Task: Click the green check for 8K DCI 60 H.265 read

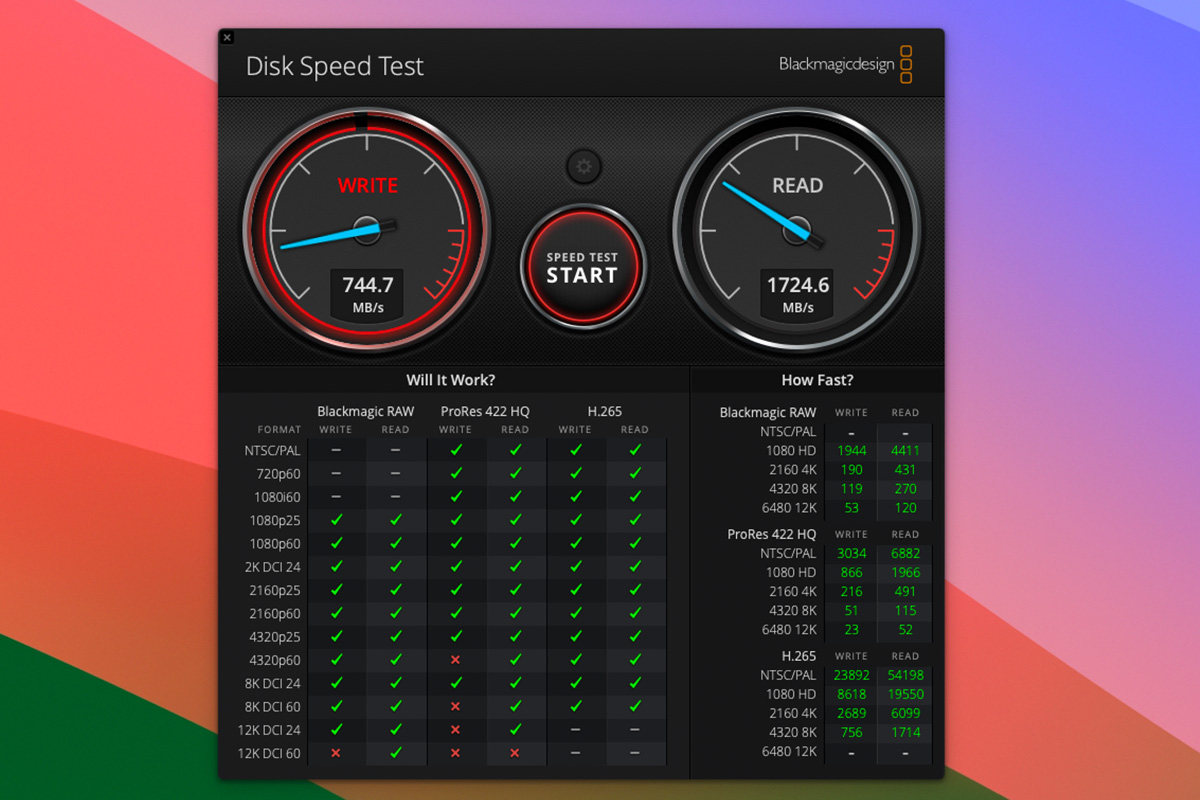Action: (635, 706)
